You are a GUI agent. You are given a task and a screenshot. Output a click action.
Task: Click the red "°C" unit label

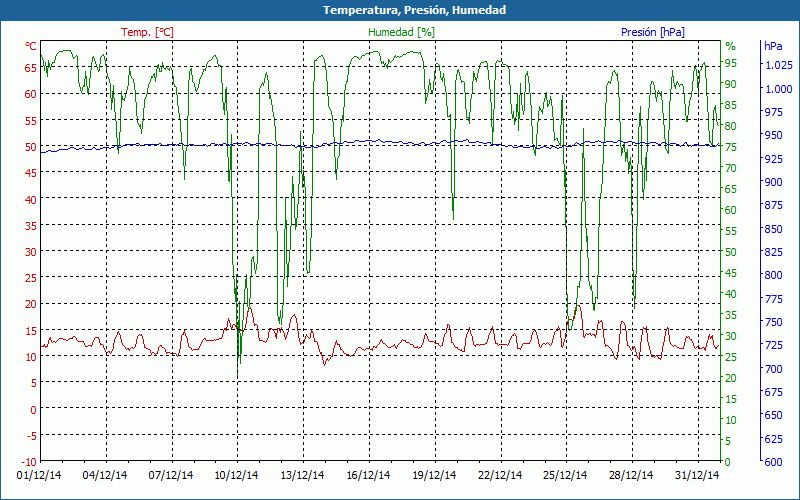[31, 46]
